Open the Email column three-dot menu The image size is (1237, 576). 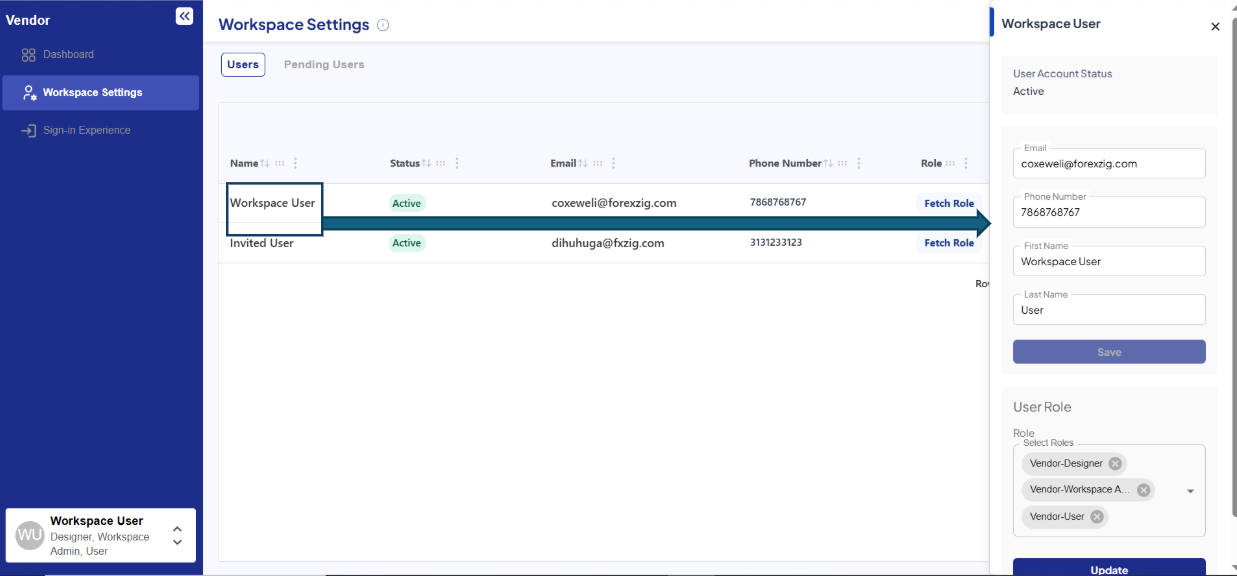point(613,163)
